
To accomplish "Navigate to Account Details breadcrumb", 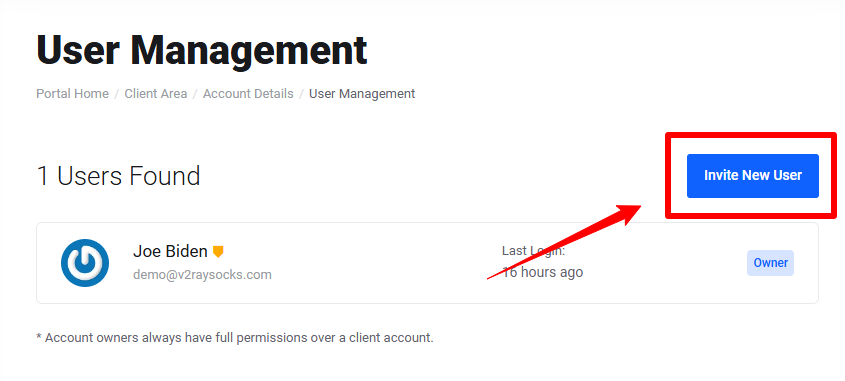I will 248,94.
